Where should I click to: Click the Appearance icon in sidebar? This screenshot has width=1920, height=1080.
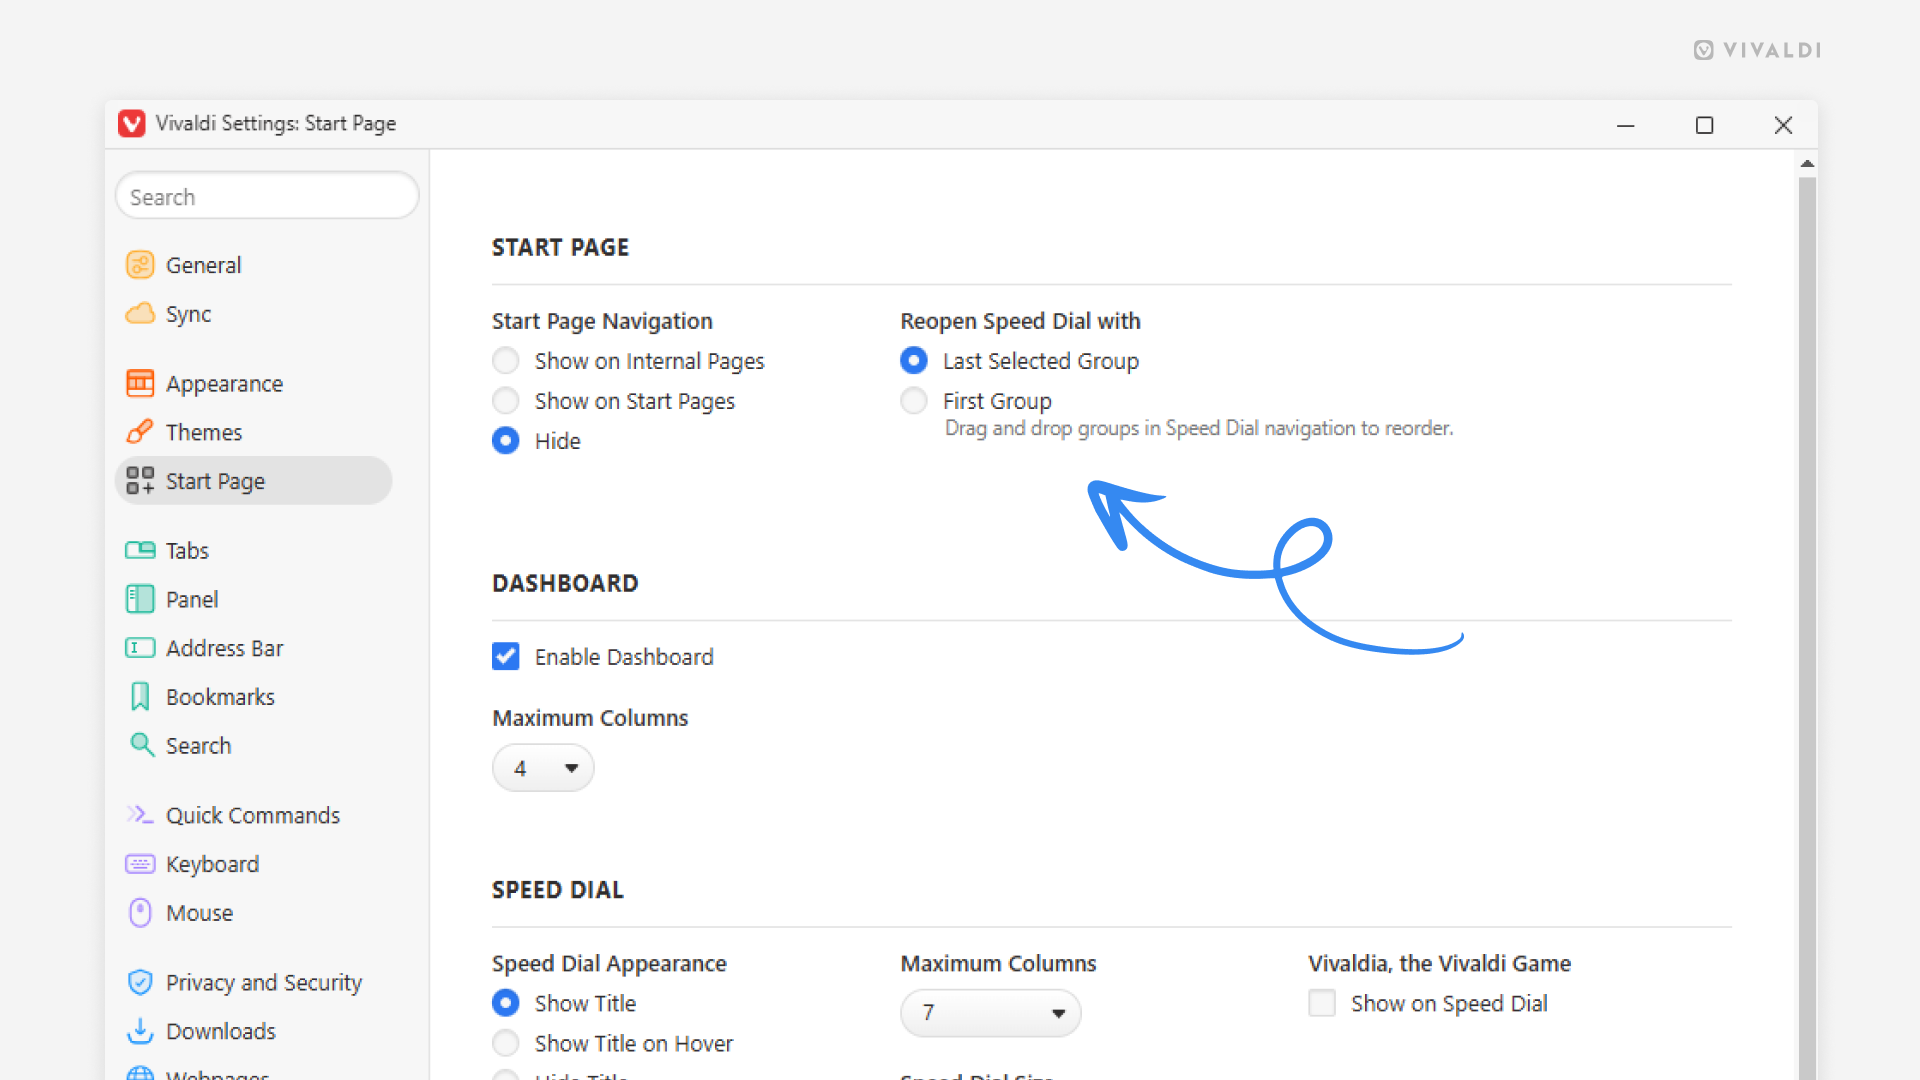(140, 383)
